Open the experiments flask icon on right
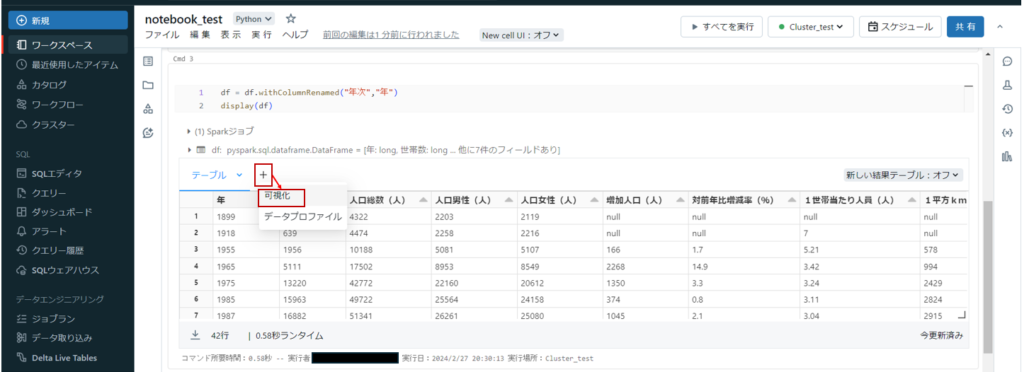This screenshot has width=1024, height=372. [1006, 85]
